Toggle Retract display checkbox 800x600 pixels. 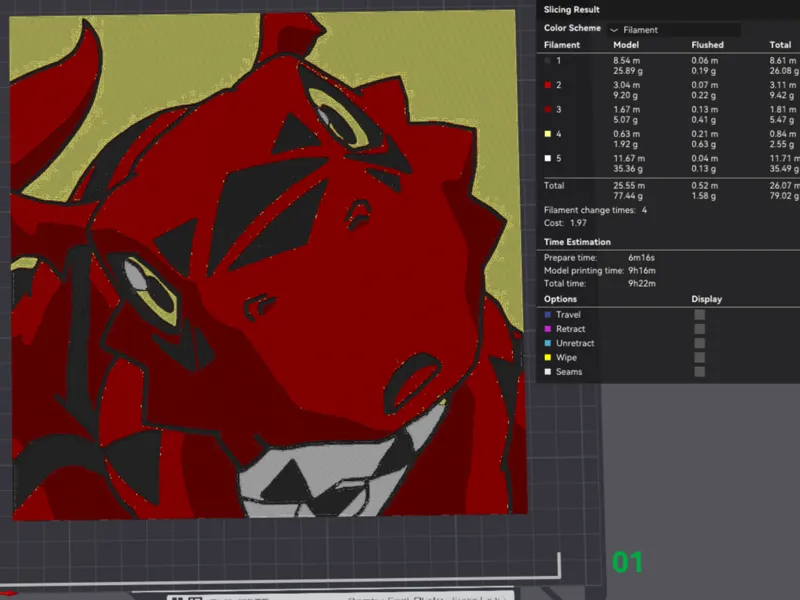point(699,329)
